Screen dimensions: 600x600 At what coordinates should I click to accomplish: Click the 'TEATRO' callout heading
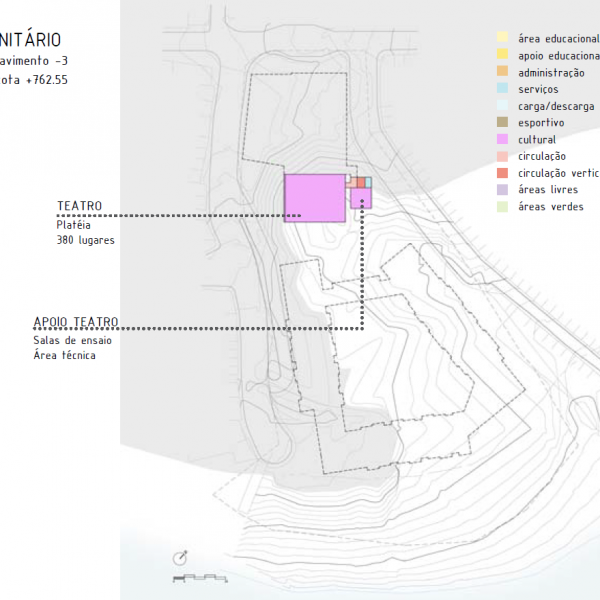click(x=79, y=206)
